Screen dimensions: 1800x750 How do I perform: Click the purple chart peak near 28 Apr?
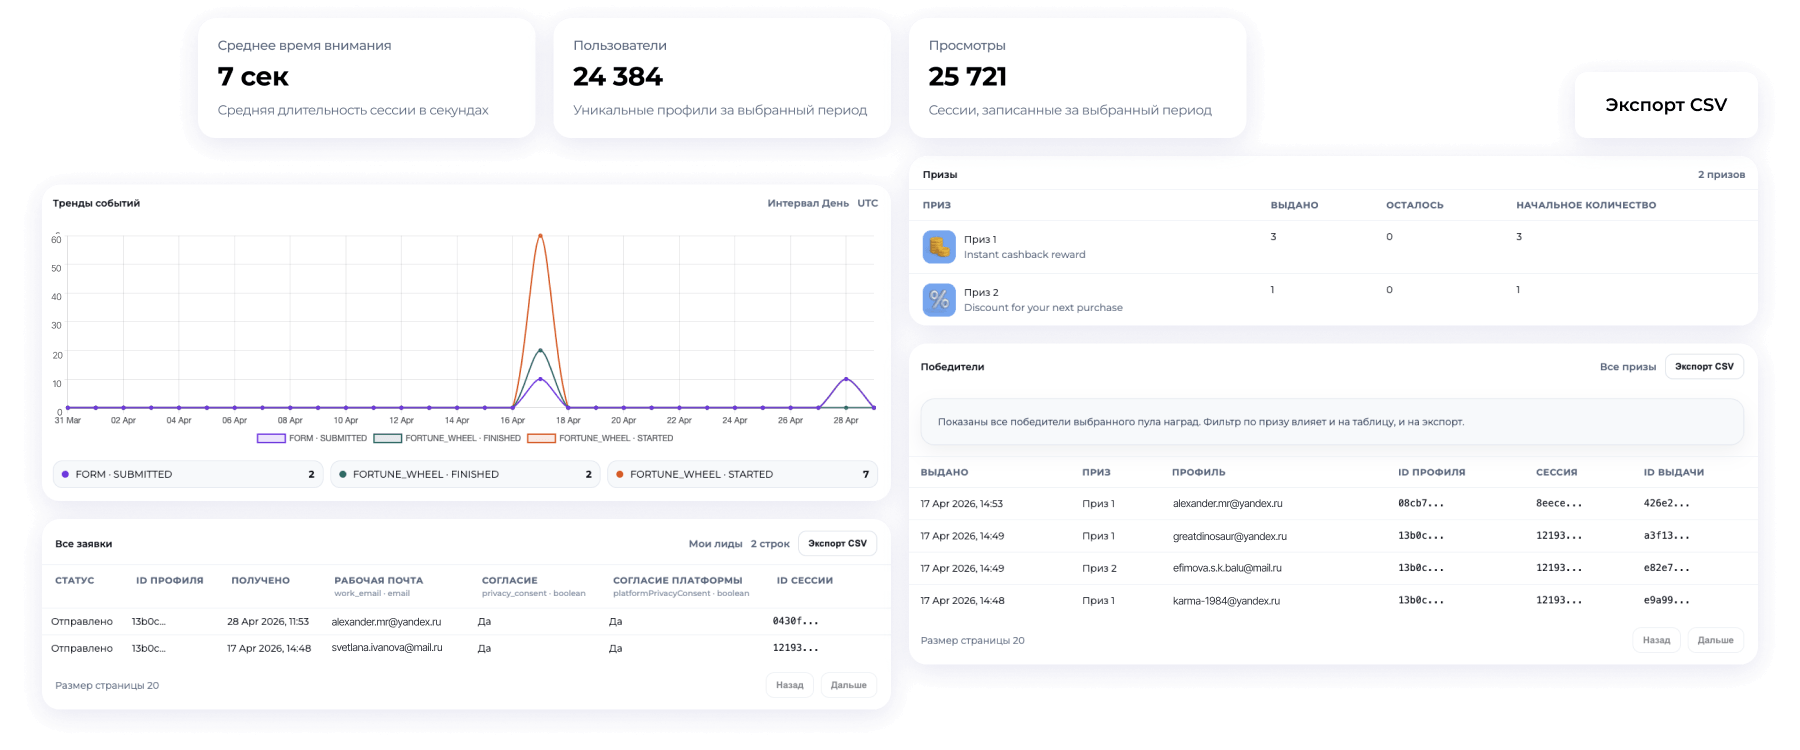(x=846, y=379)
